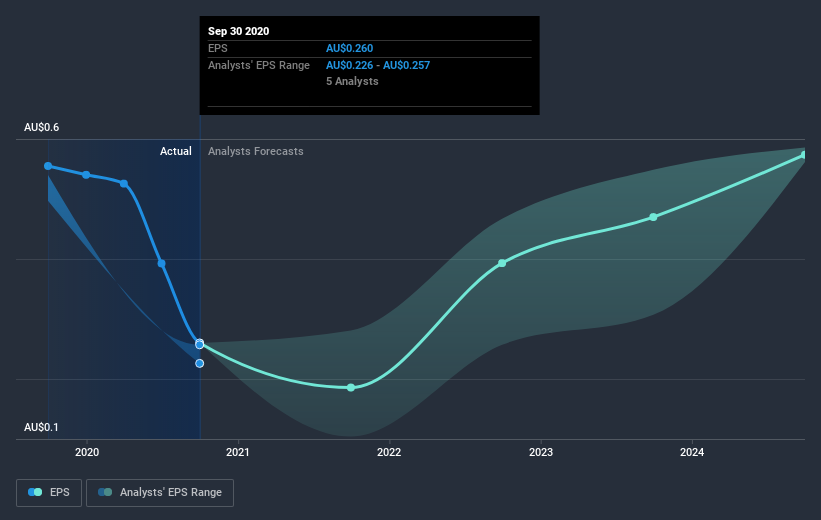Screen dimensions: 821x520
Task: Select the forecast data point in late 2023
Action: point(653,217)
